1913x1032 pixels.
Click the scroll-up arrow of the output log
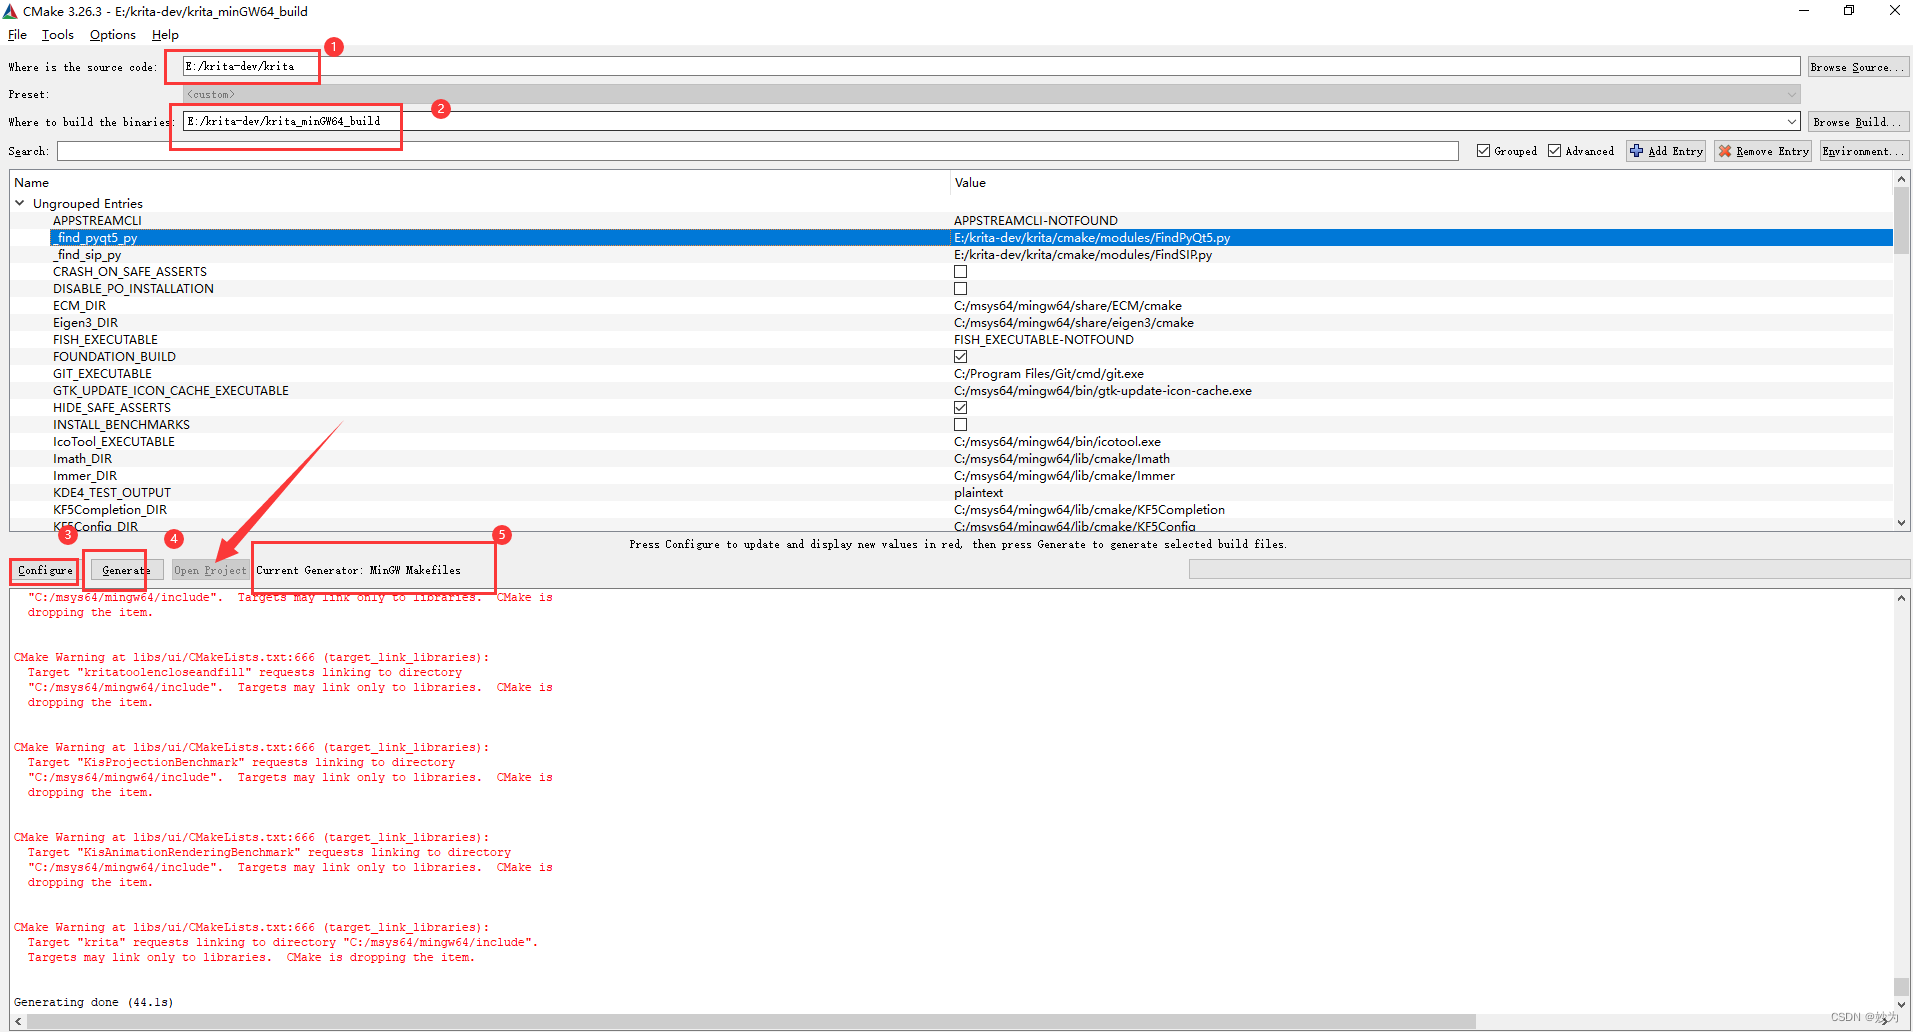tap(1901, 598)
